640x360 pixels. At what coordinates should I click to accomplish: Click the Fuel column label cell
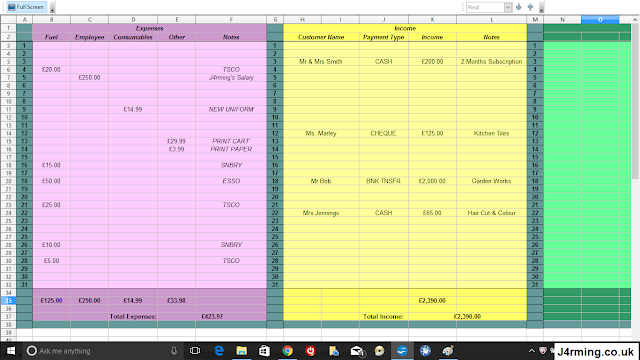click(x=51, y=37)
